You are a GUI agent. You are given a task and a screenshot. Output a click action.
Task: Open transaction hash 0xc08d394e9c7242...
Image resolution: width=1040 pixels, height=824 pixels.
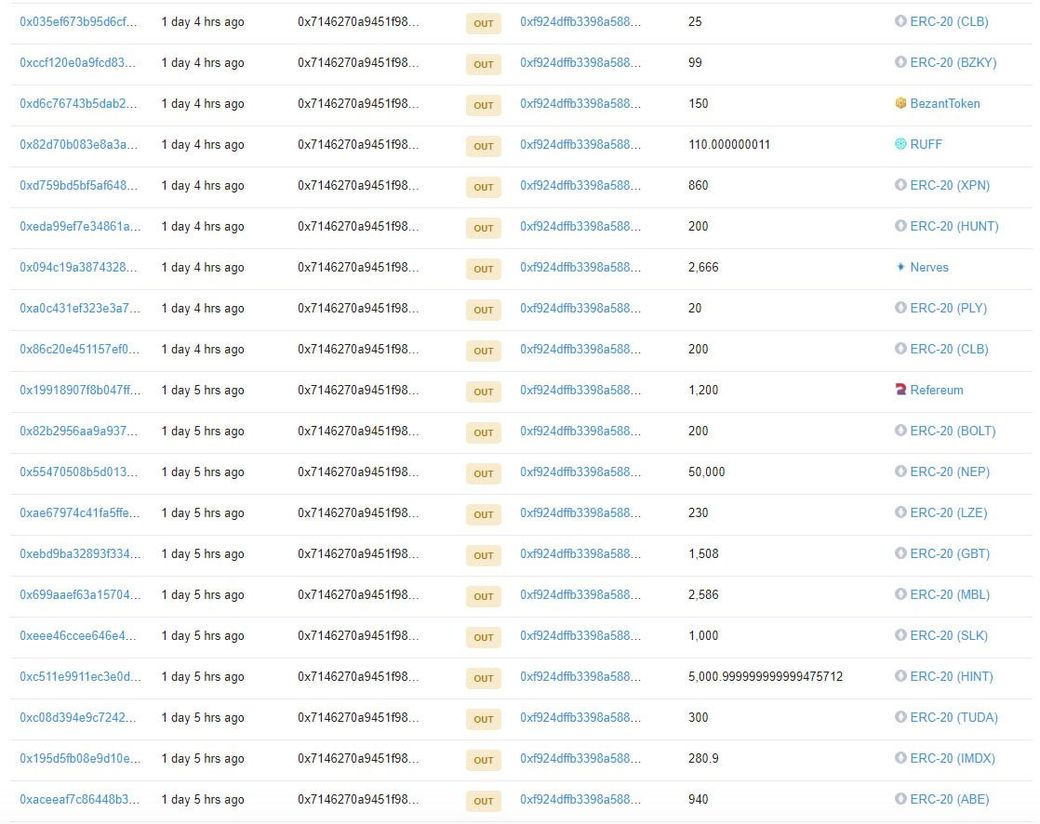pos(78,717)
